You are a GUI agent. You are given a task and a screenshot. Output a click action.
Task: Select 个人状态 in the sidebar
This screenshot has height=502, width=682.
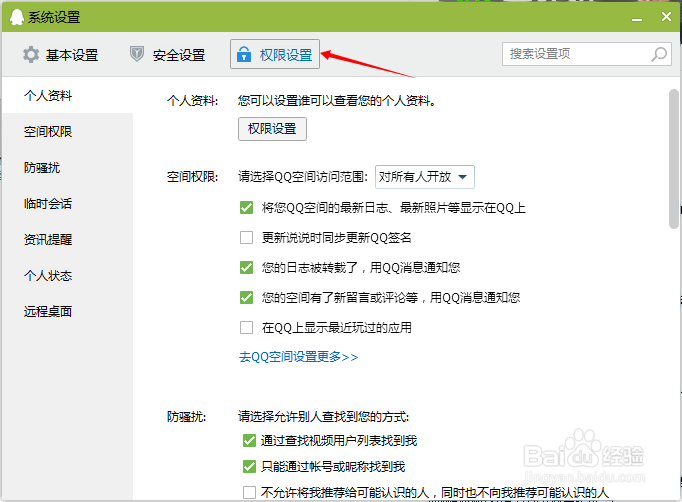(67, 275)
